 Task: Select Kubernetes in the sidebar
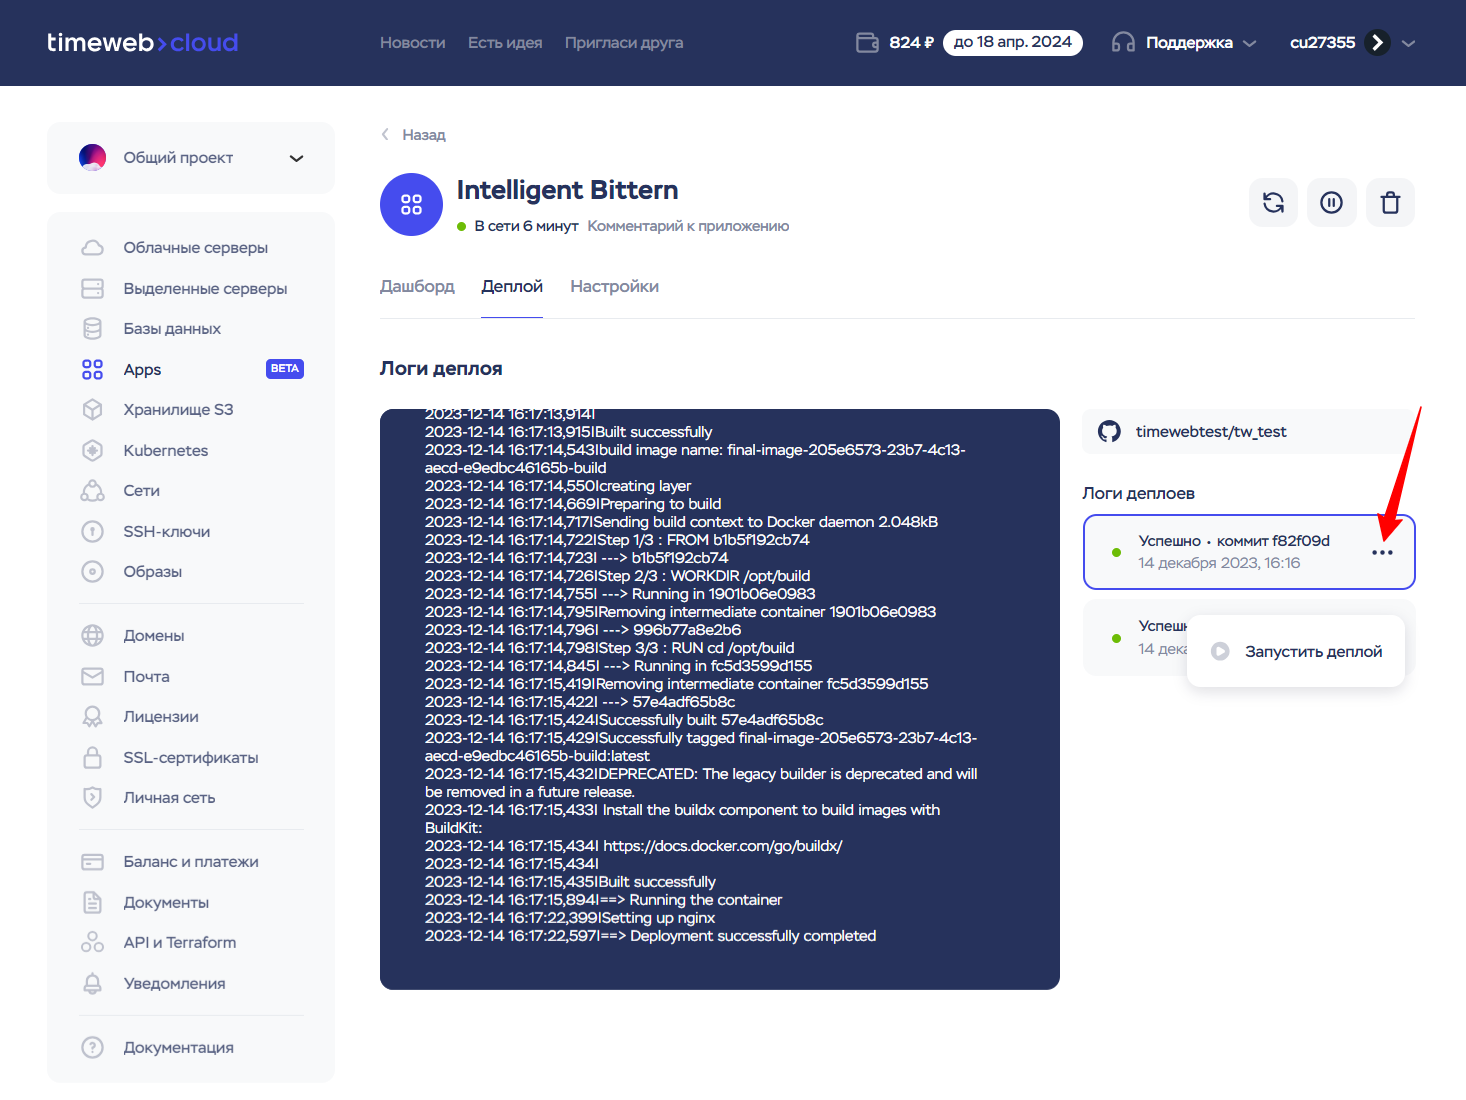[164, 450]
